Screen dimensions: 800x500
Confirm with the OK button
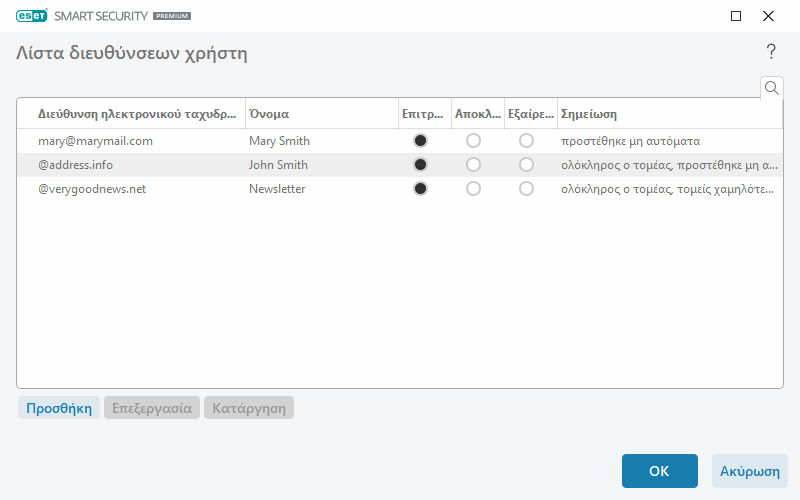(x=659, y=471)
